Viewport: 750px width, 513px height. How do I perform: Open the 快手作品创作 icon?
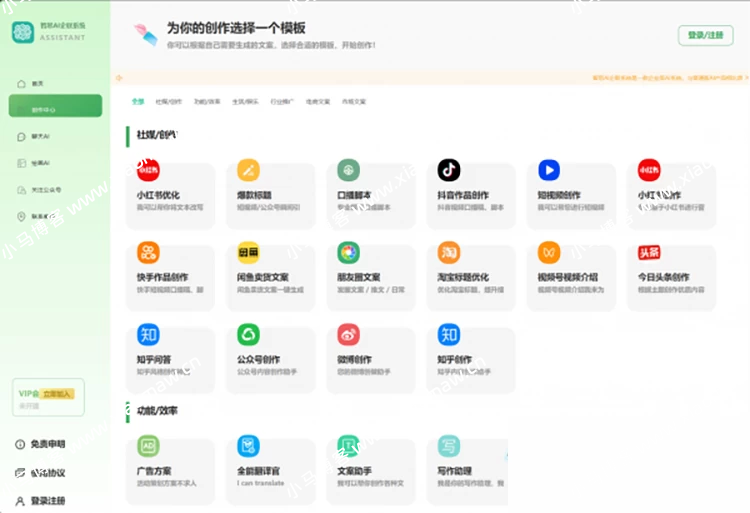tap(148, 252)
